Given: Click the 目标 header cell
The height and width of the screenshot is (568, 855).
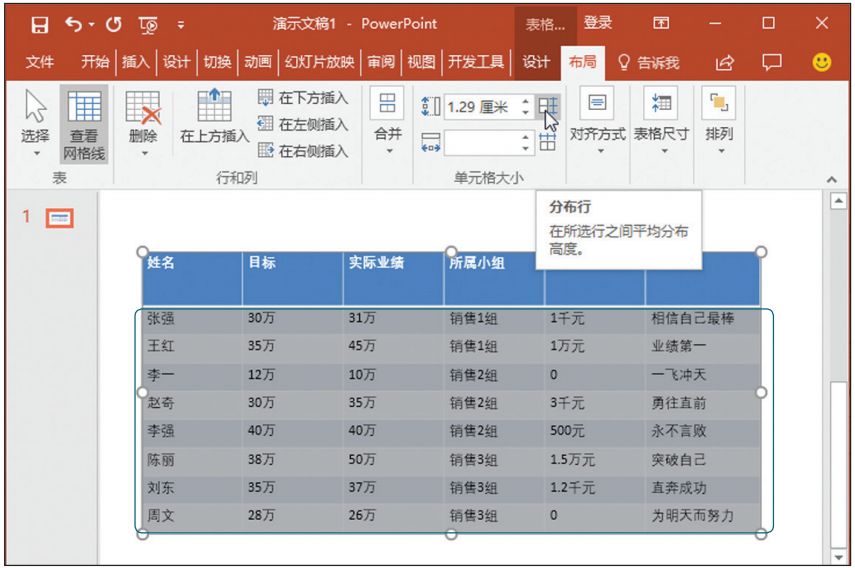Looking at the screenshot, I should pyautogui.click(x=293, y=278).
